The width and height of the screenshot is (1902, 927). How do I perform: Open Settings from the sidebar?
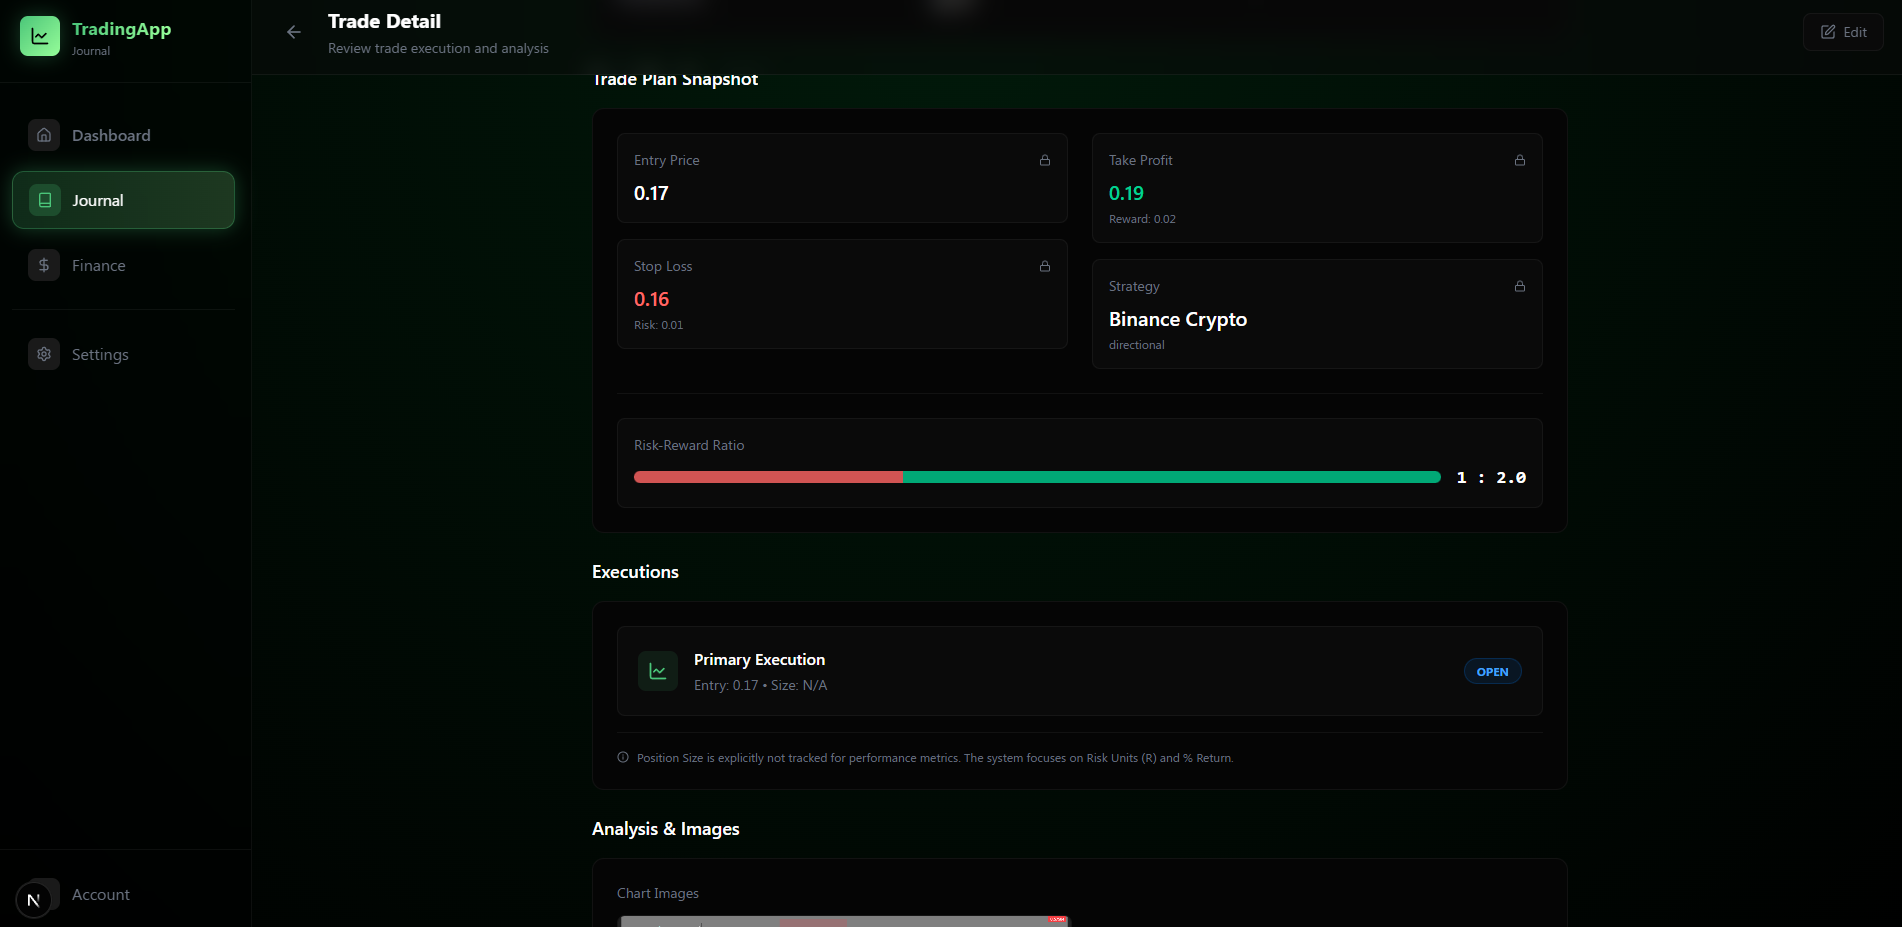click(100, 354)
